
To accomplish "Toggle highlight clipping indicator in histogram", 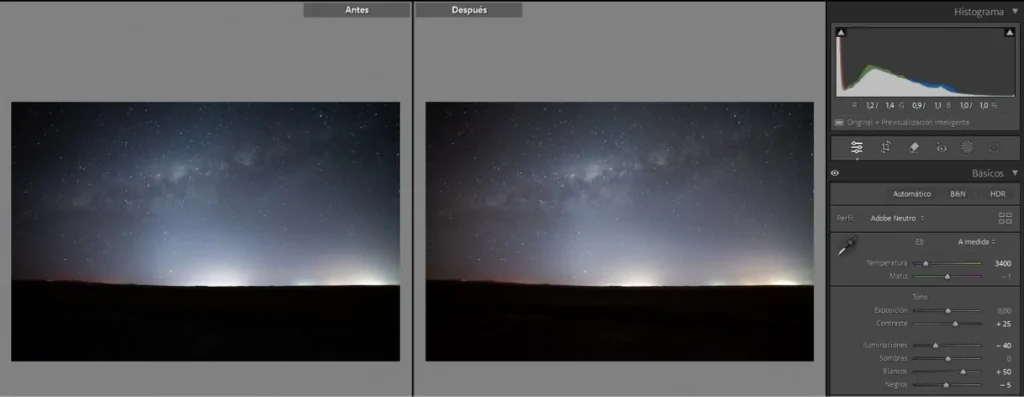I will click(1010, 33).
